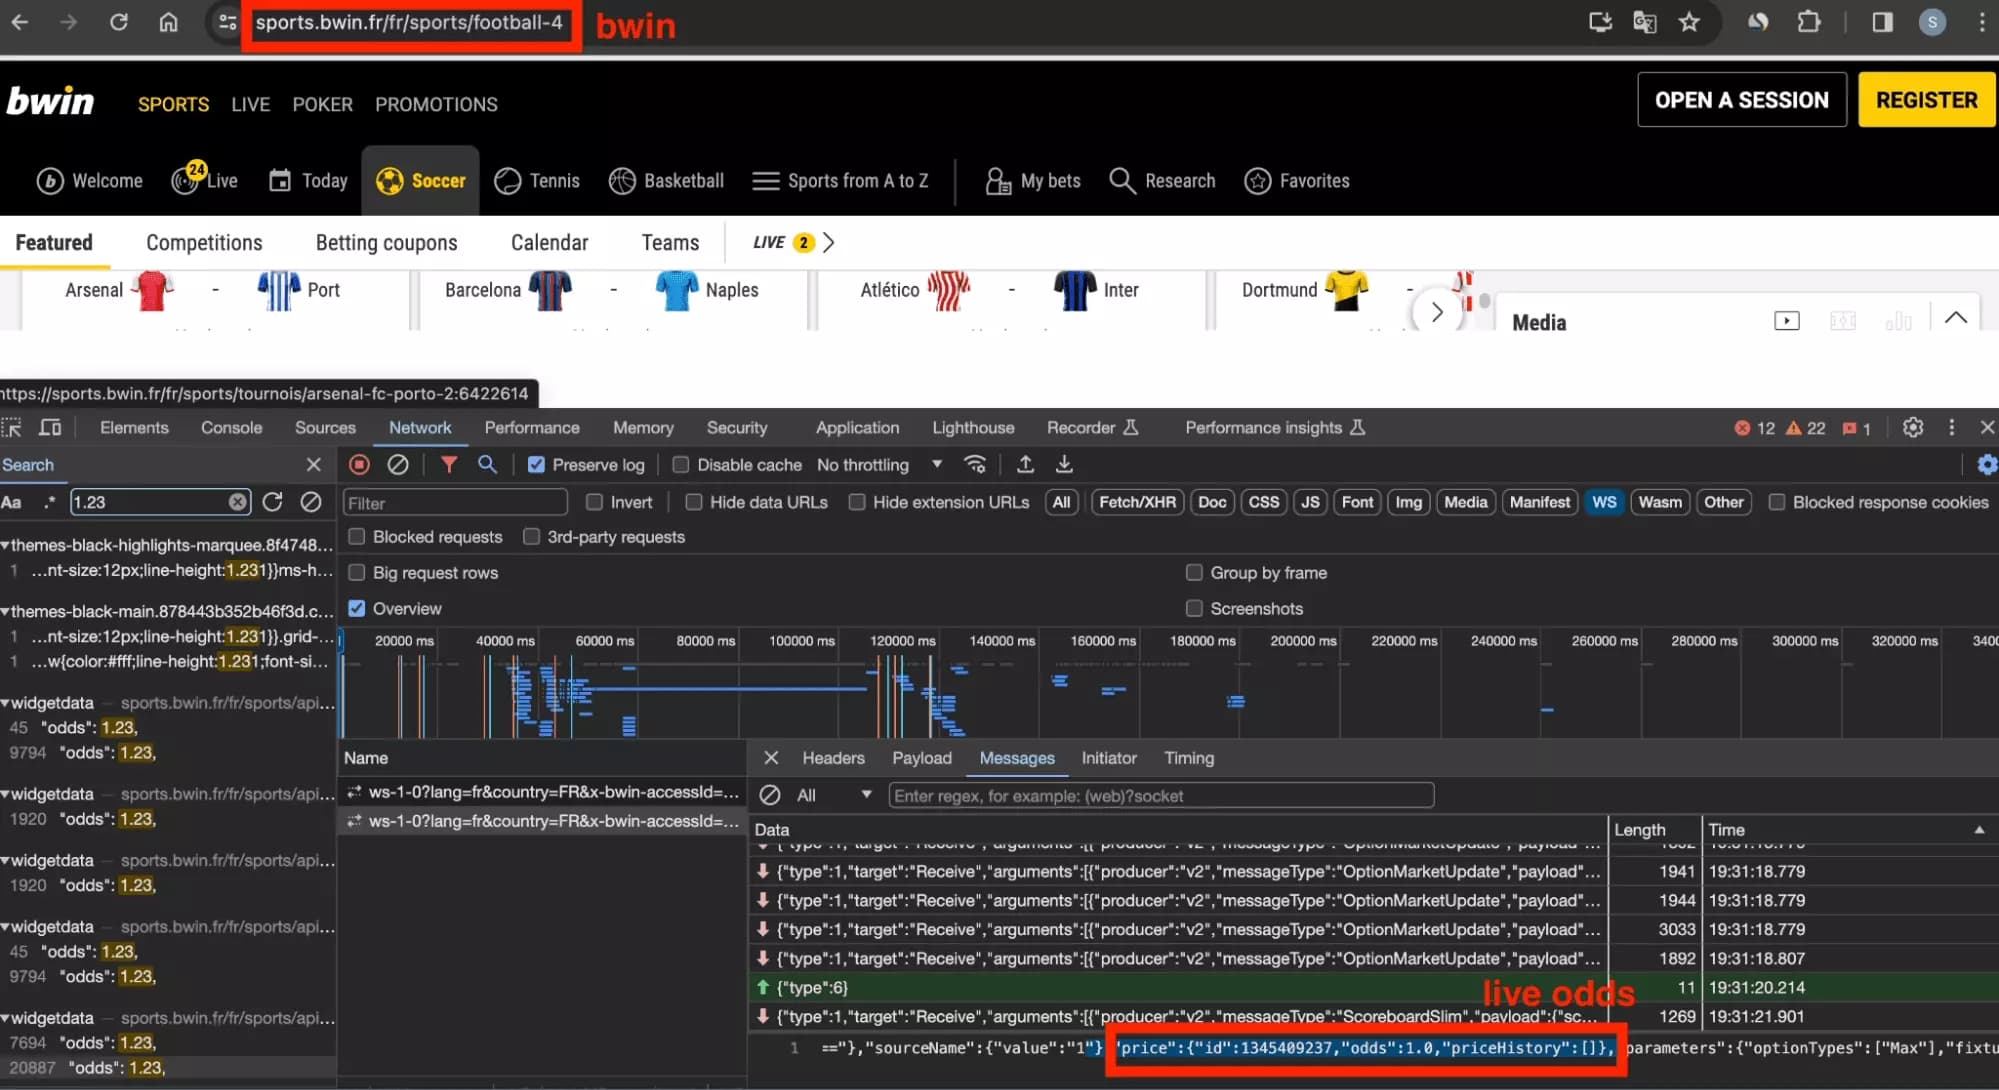Clear the 1.23 search input x icon
Screen dimensions: 1999x1090
(x=237, y=502)
